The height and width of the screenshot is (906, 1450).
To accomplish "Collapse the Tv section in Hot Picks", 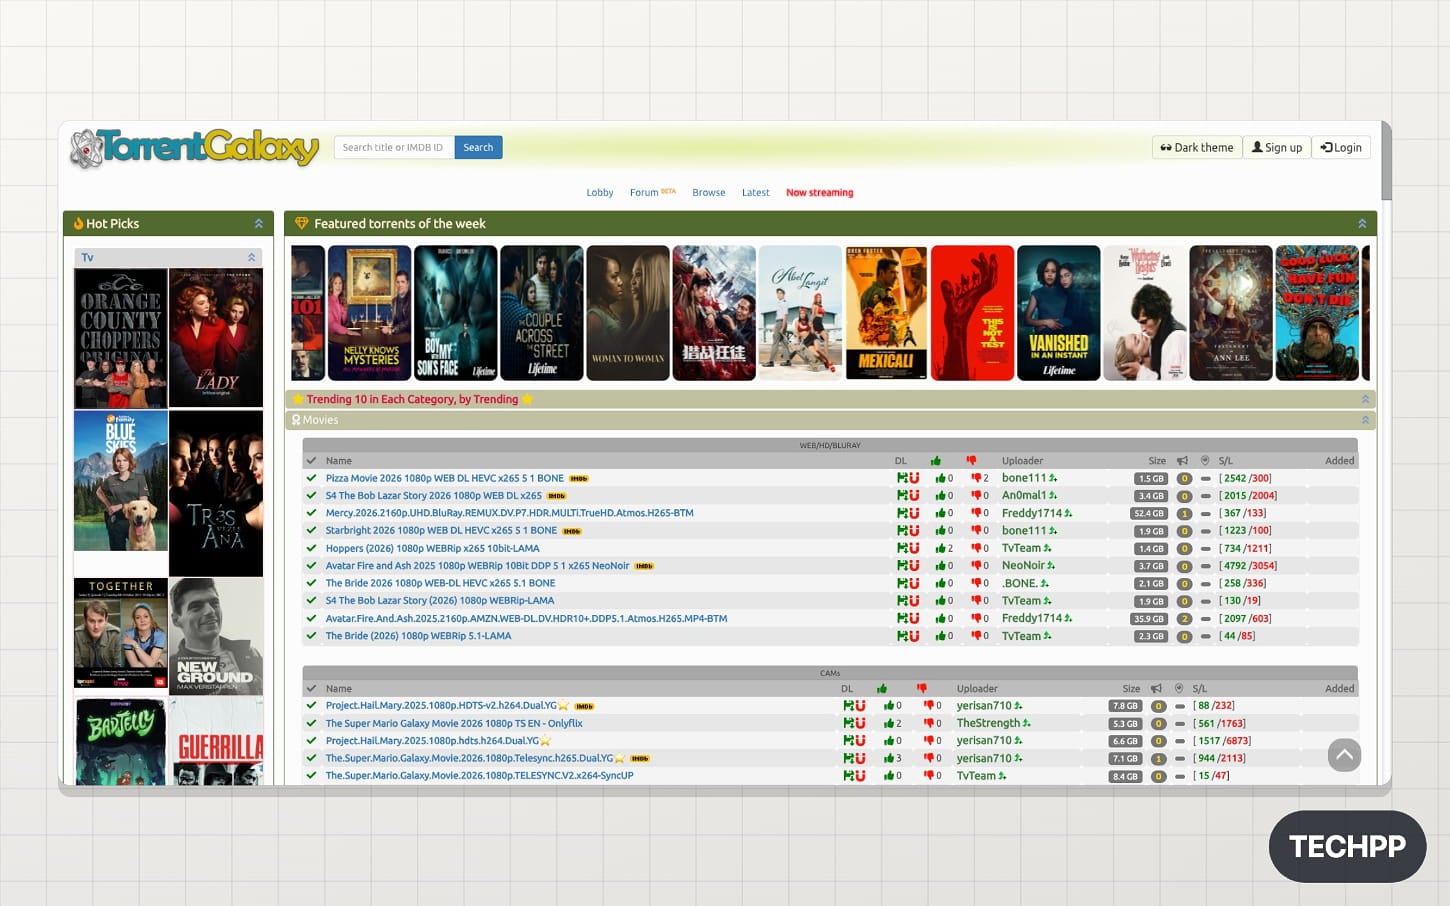I will (x=252, y=258).
